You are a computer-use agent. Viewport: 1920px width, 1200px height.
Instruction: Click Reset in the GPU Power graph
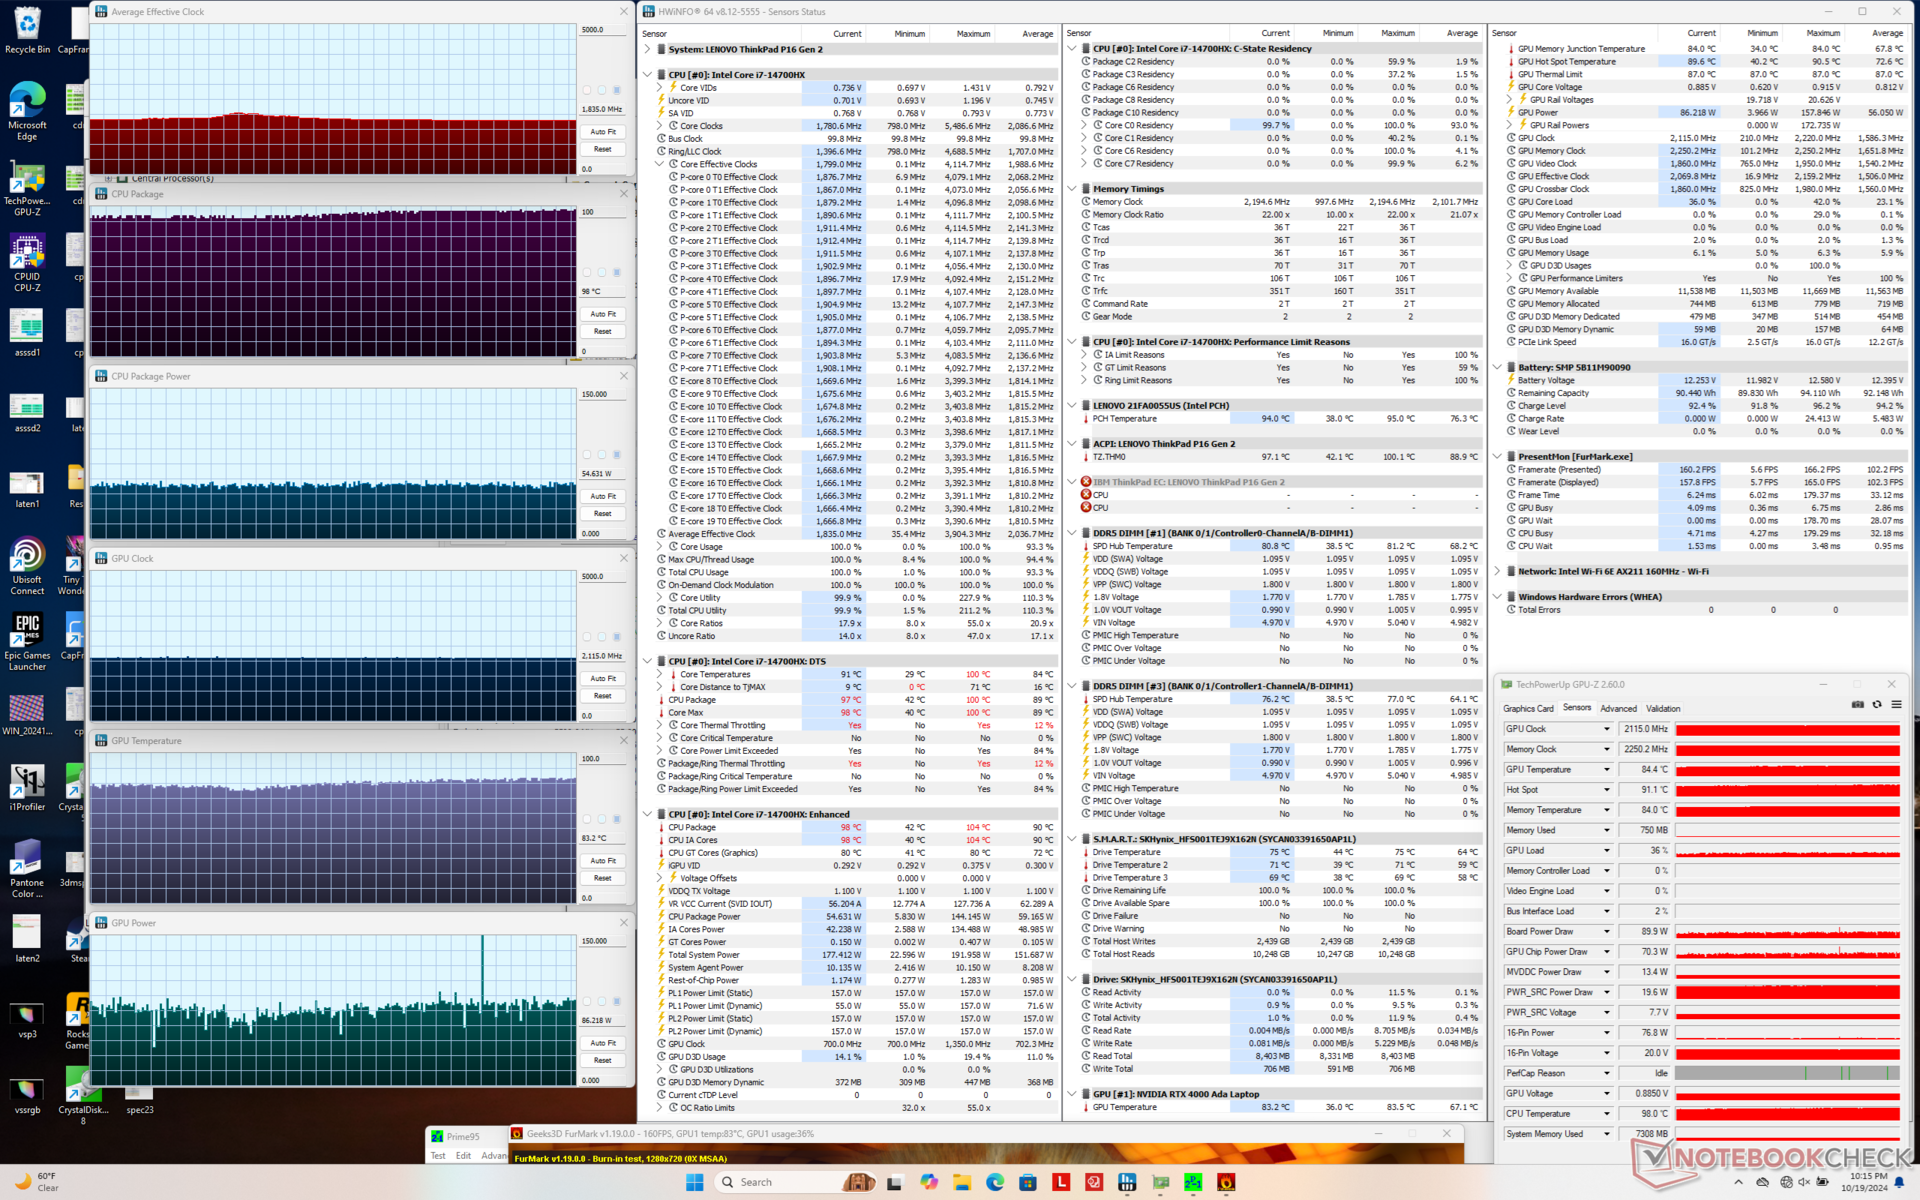coord(603,1060)
